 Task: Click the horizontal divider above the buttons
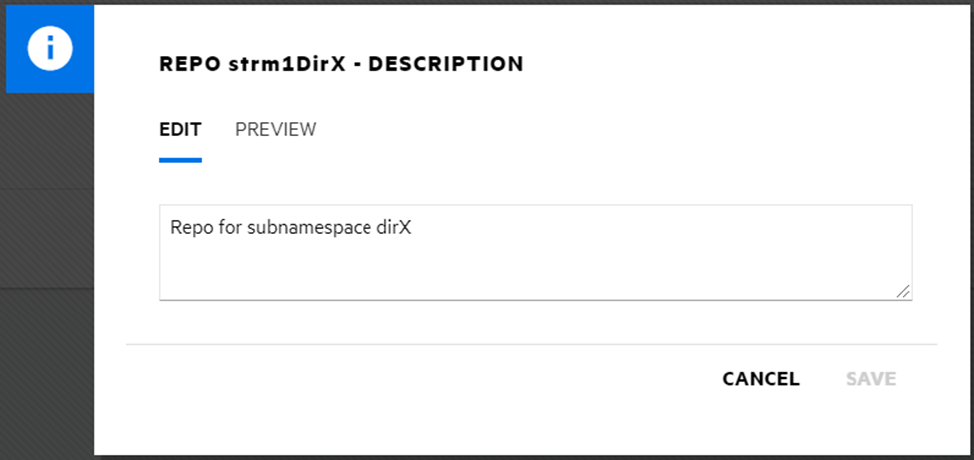(530, 344)
